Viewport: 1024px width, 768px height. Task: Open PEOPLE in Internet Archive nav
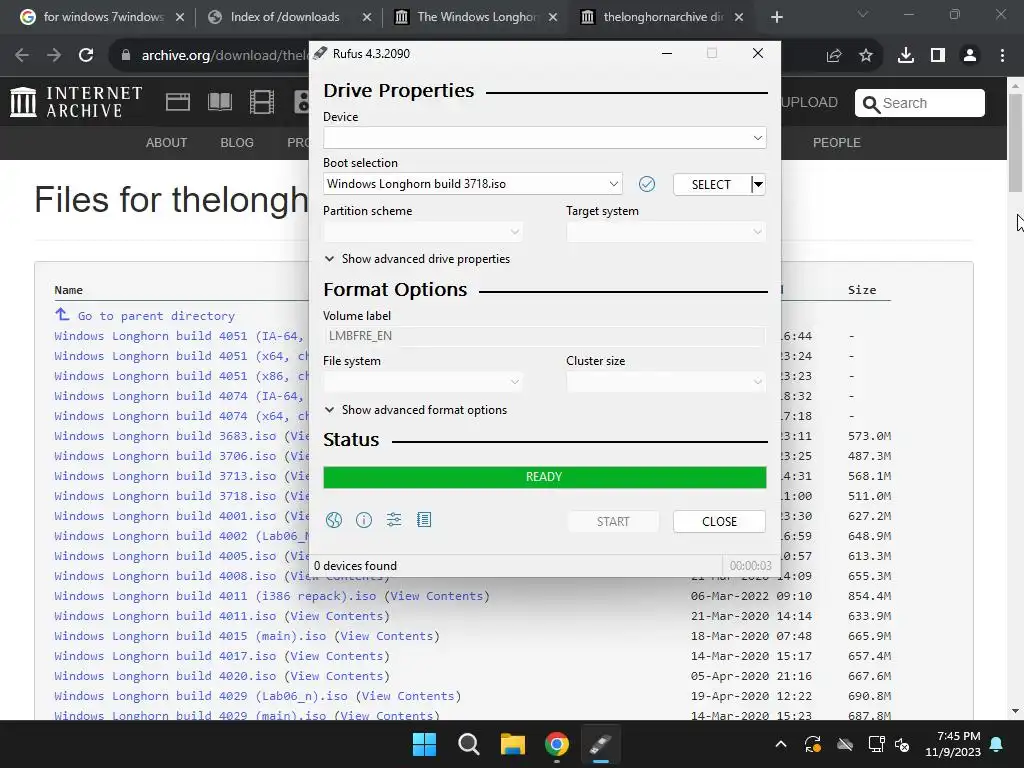[x=837, y=142]
